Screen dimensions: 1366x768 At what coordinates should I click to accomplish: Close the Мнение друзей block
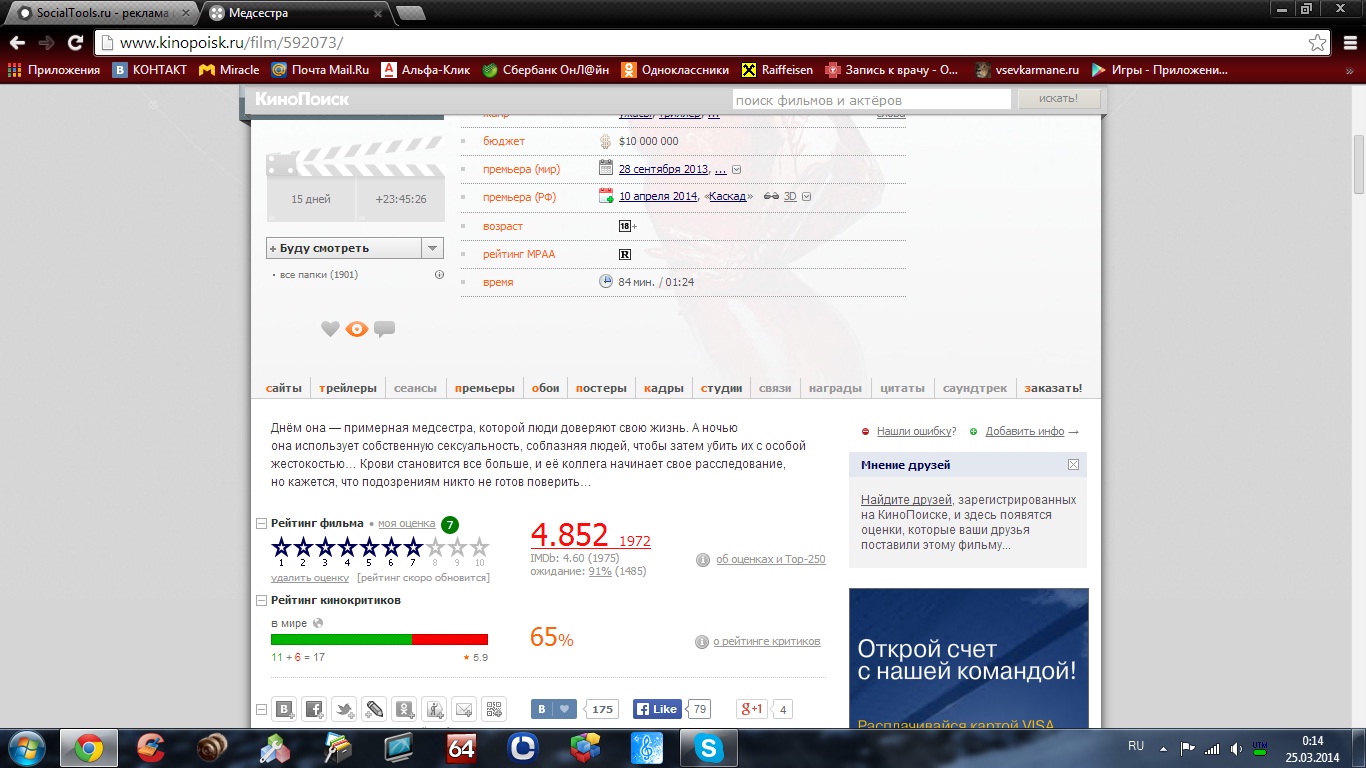tap(1073, 465)
